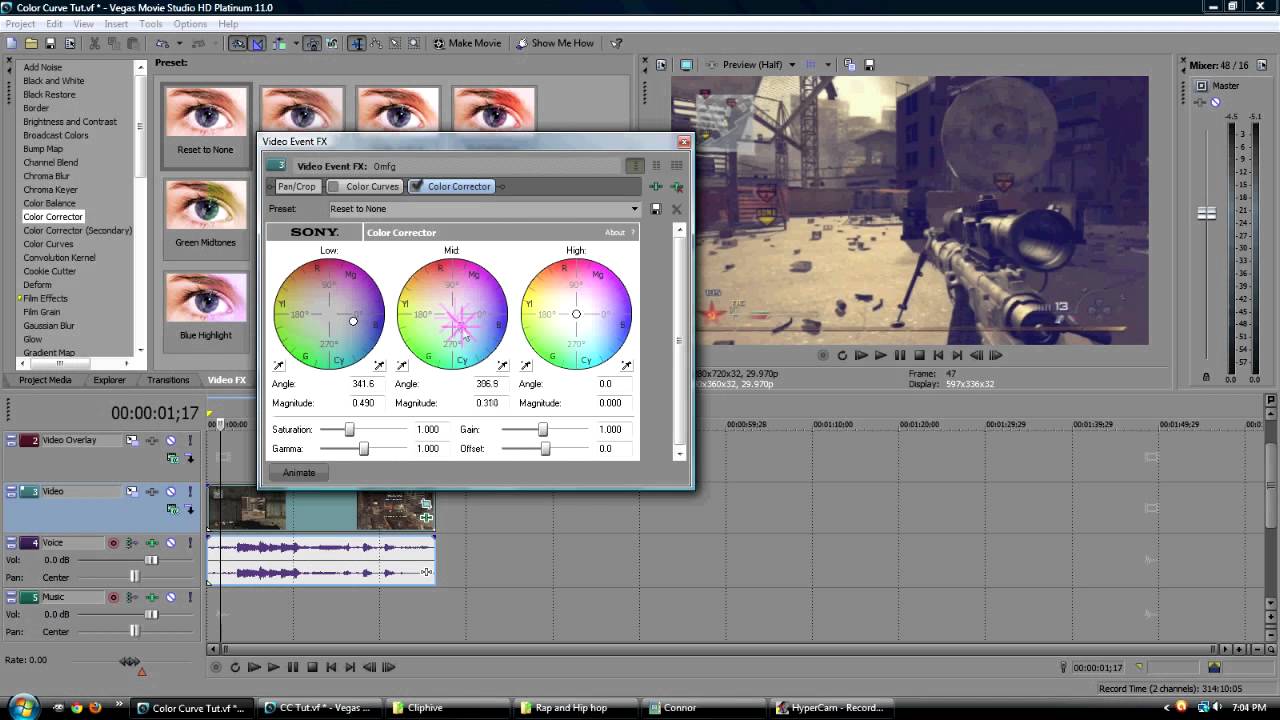Select Gaussian Blur in effects list
Viewport: 1280px width, 720px height.
(x=49, y=326)
